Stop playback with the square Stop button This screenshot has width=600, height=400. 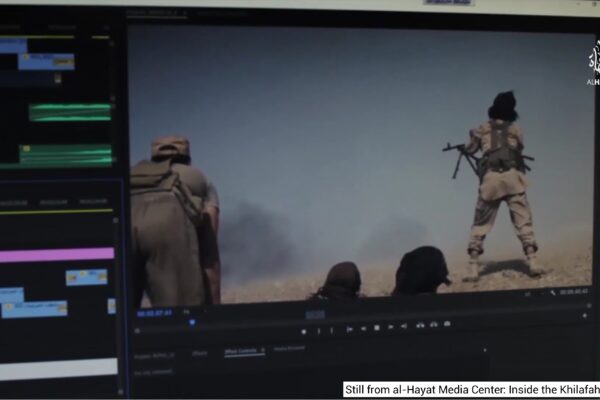pos(377,328)
